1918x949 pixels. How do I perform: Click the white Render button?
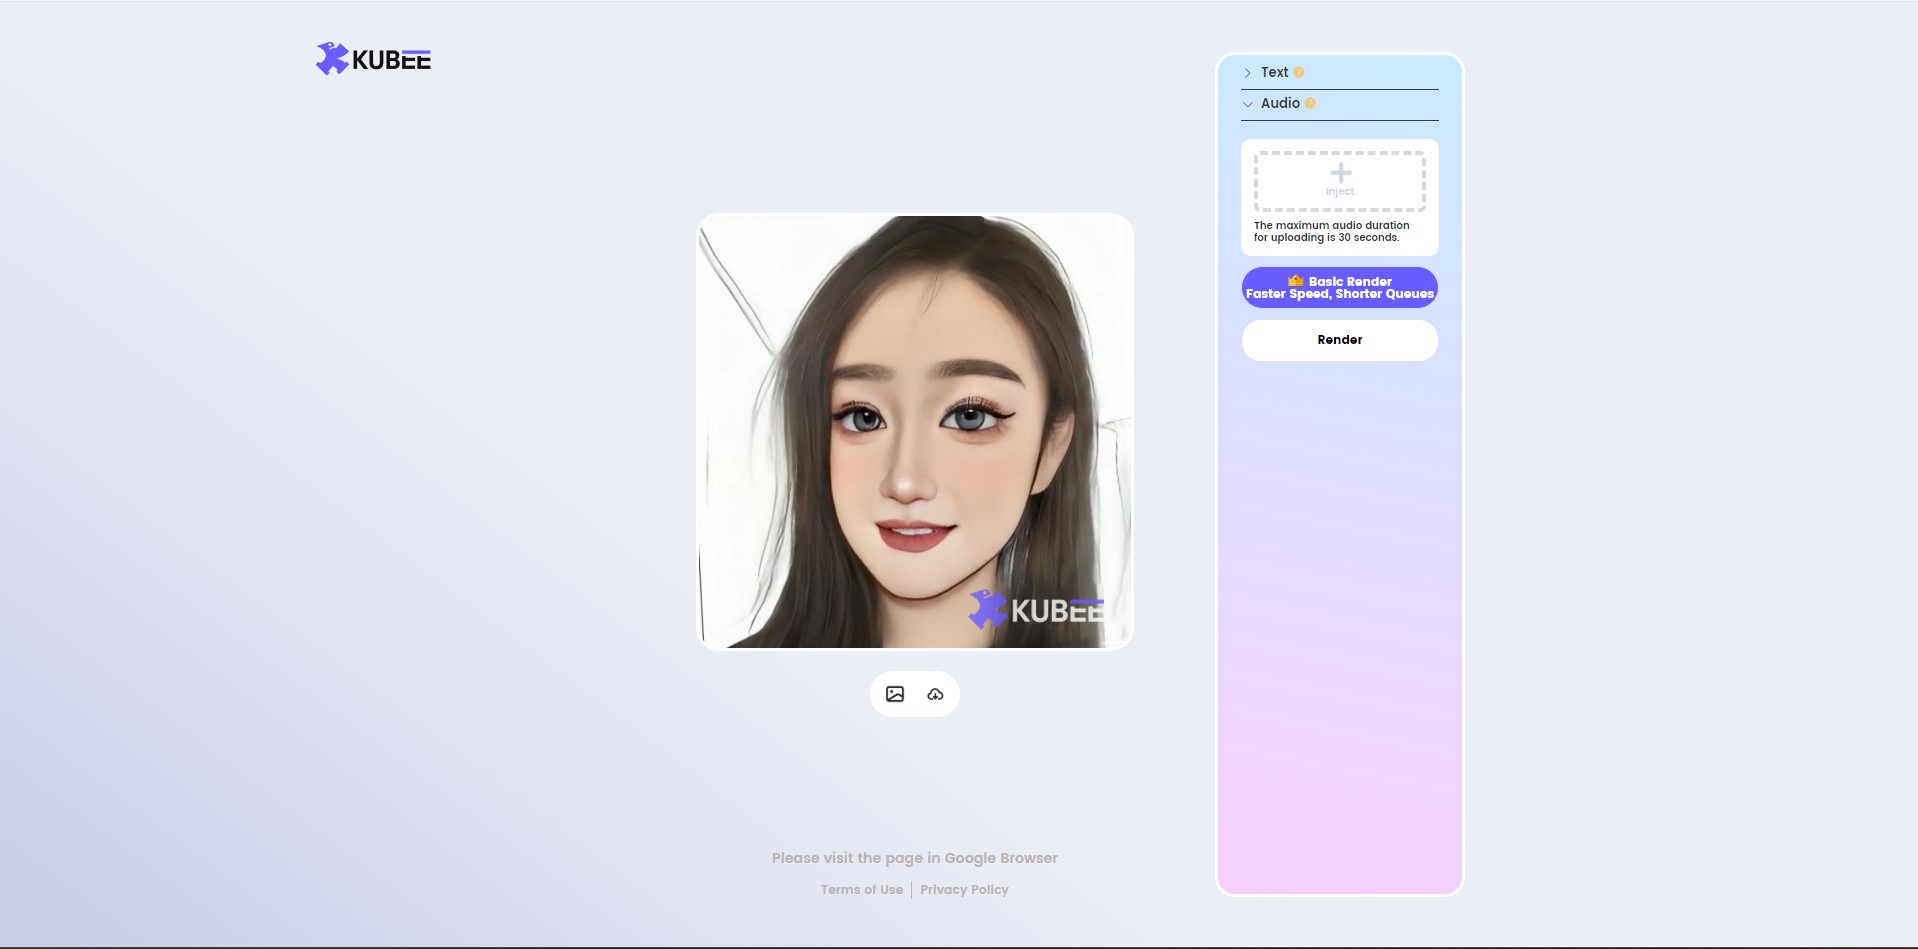[x=1340, y=340]
